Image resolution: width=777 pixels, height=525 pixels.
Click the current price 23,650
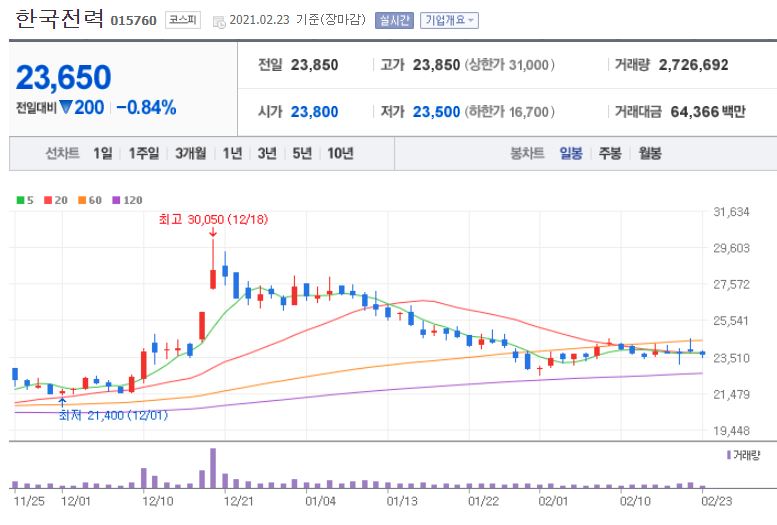pyautogui.click(x=63, y=78)
